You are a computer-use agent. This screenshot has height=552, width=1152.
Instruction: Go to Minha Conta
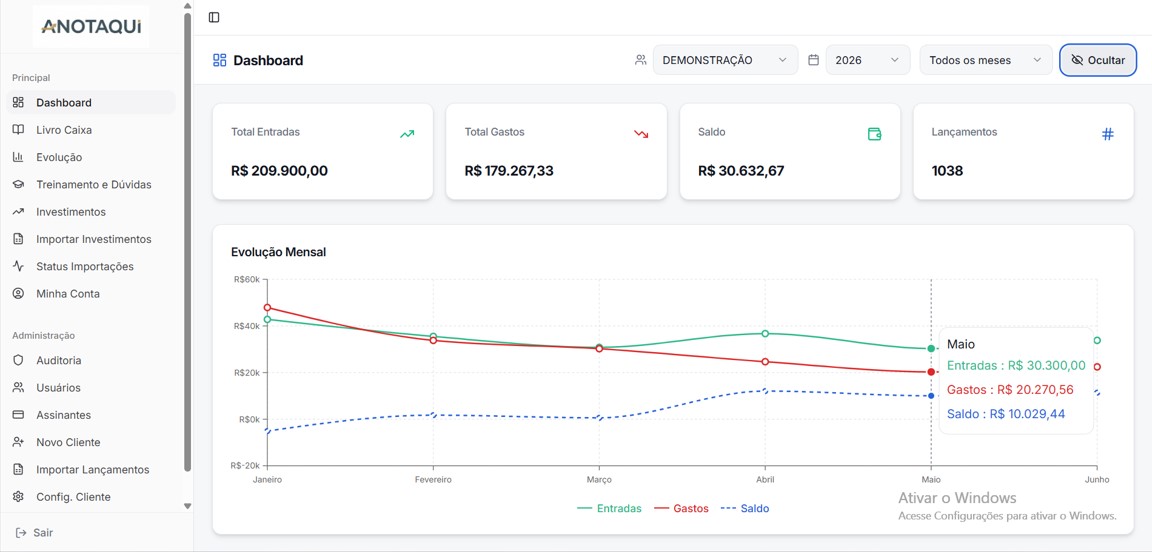pyautogui.click(x=91, y=293)
